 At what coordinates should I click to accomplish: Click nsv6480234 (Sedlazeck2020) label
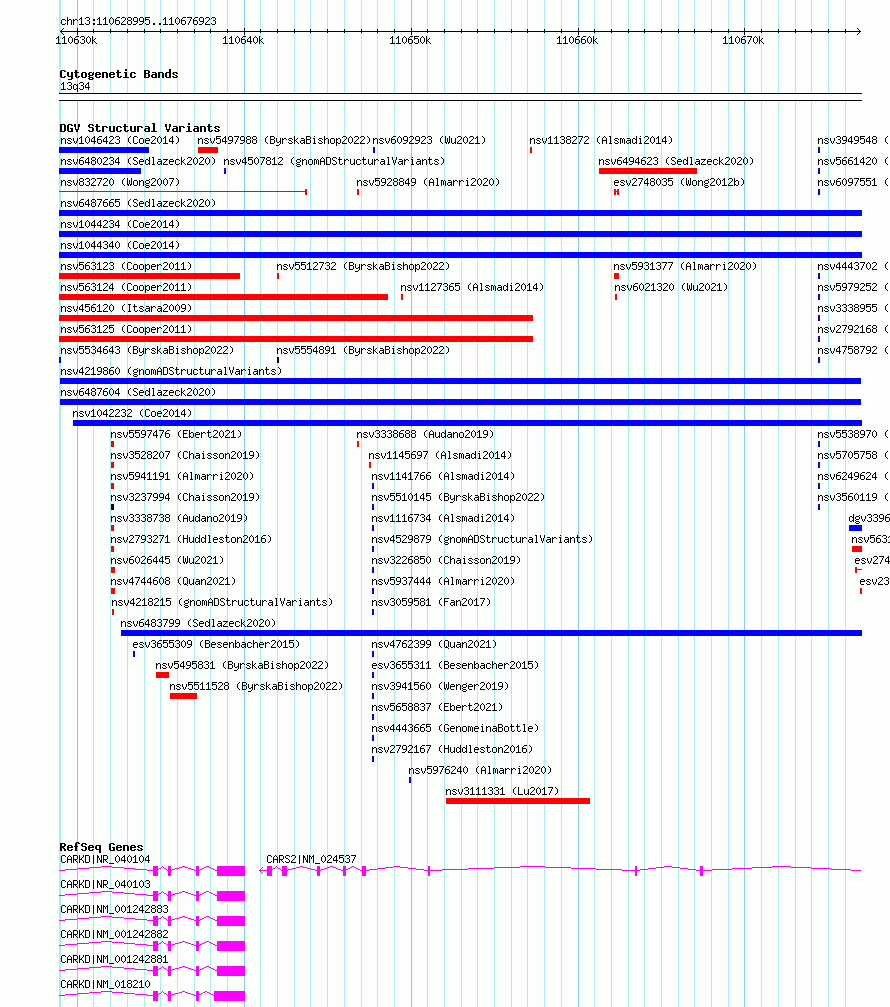[x=138, y=161]
